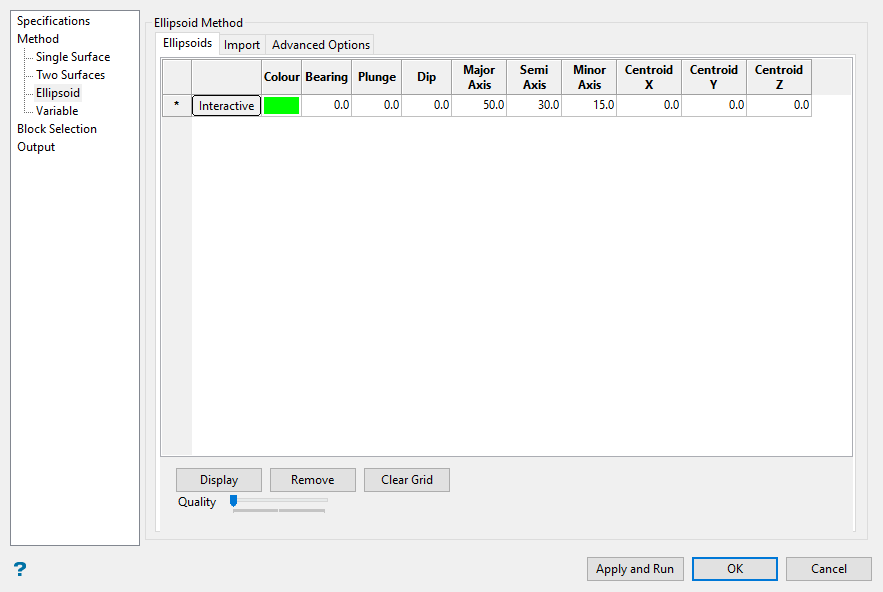
Task: Click the Remove button
Action: pyautogui.click(x=313, y=480)
